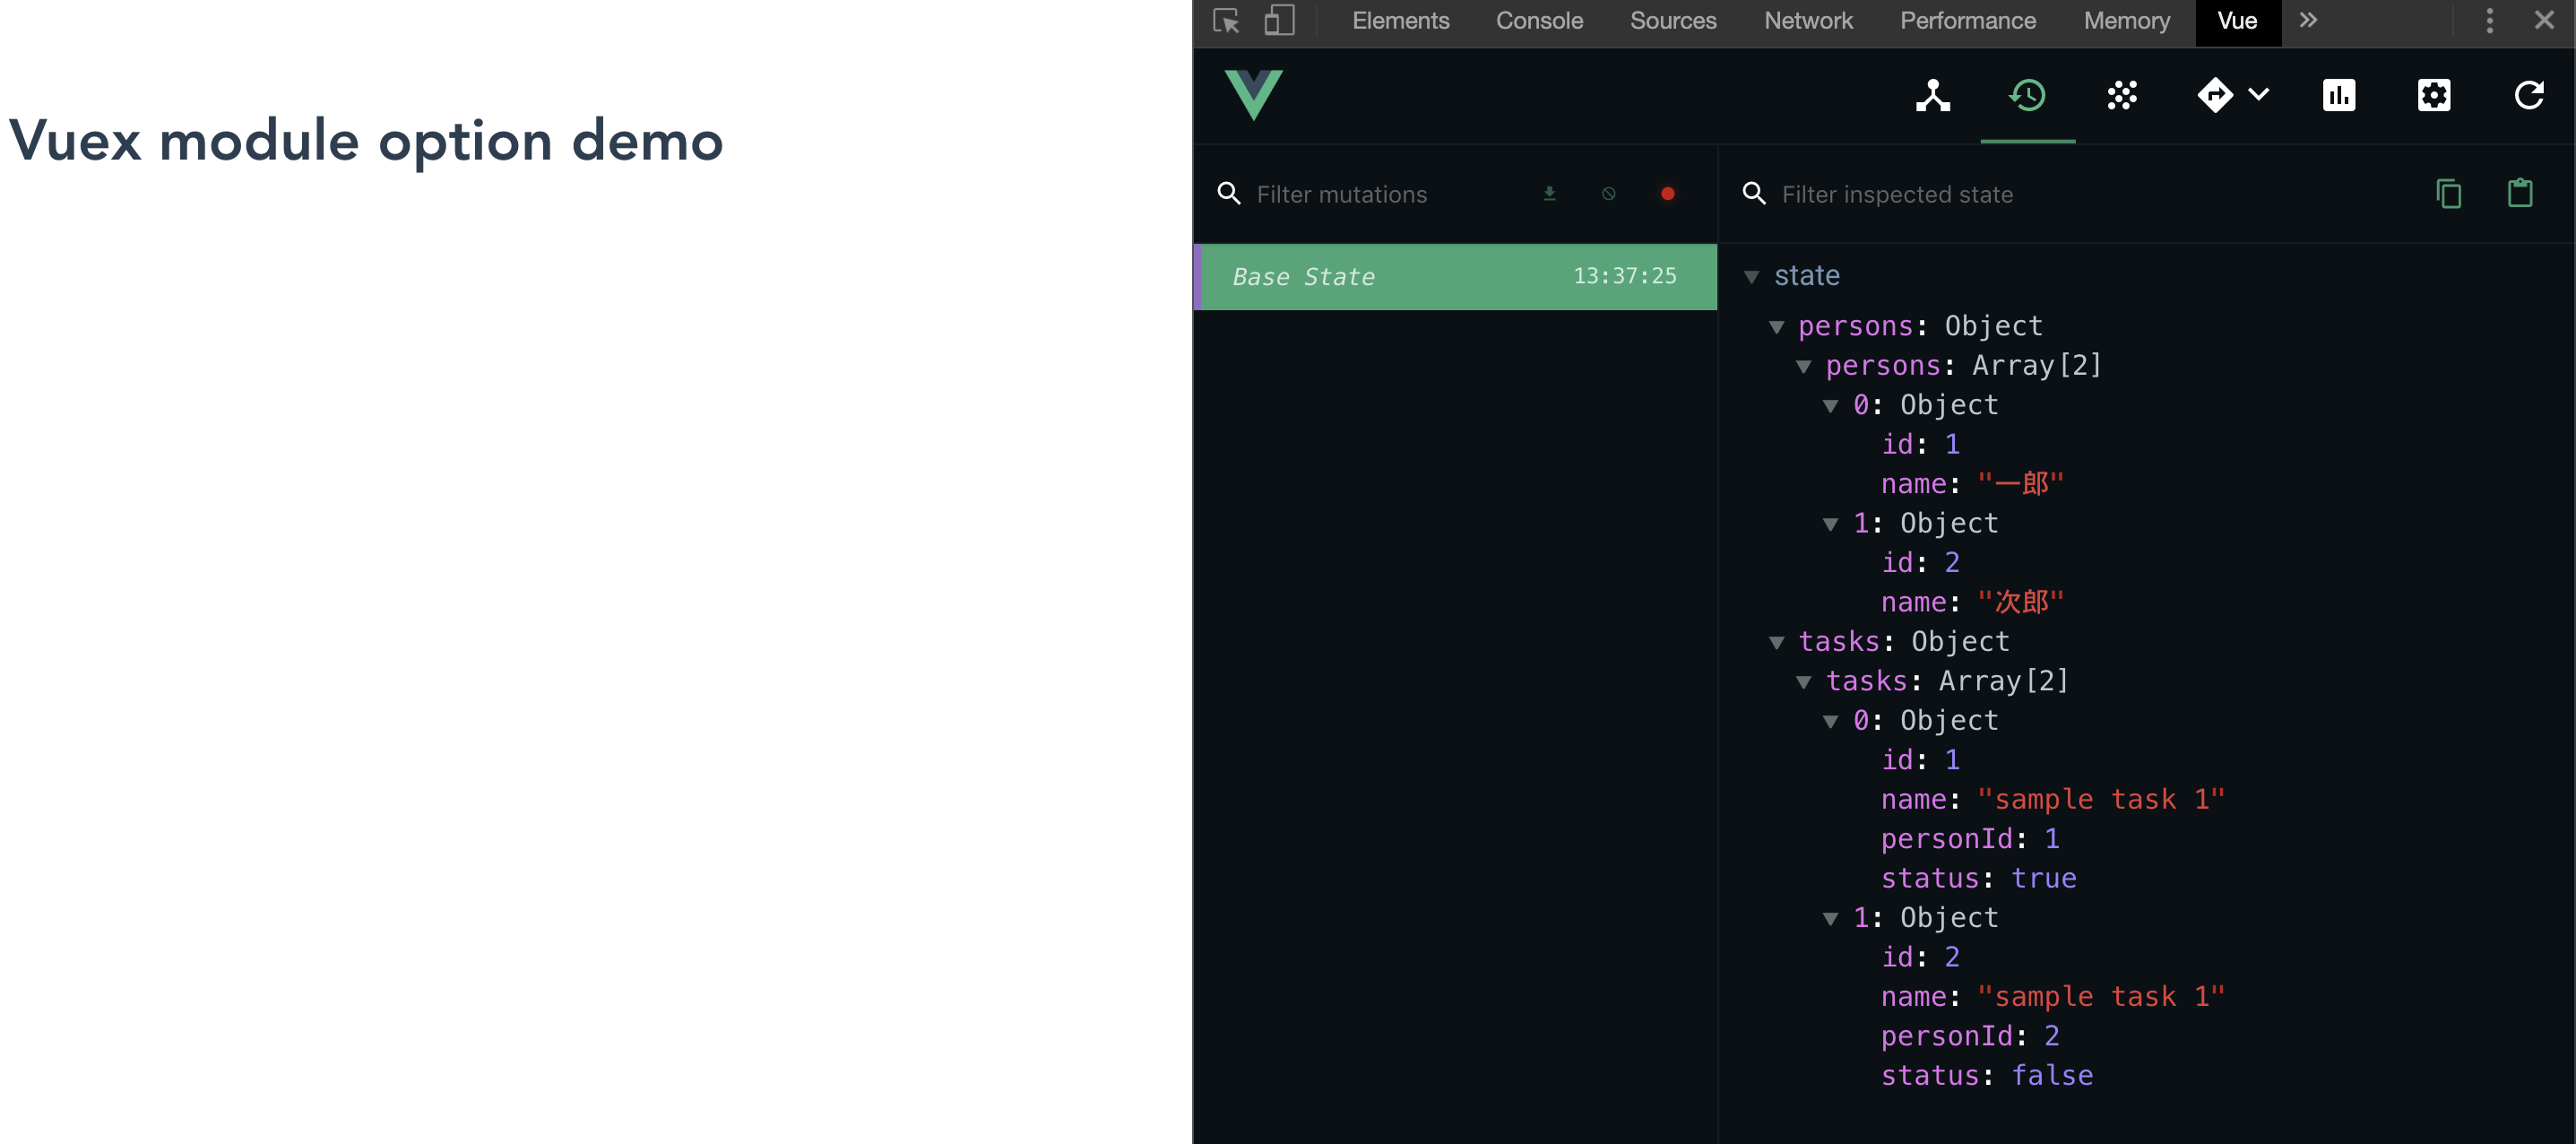This screenshot has height=1144, width=2576.
Task: Click the revert all mutations icon
Action: [1608, 194]
